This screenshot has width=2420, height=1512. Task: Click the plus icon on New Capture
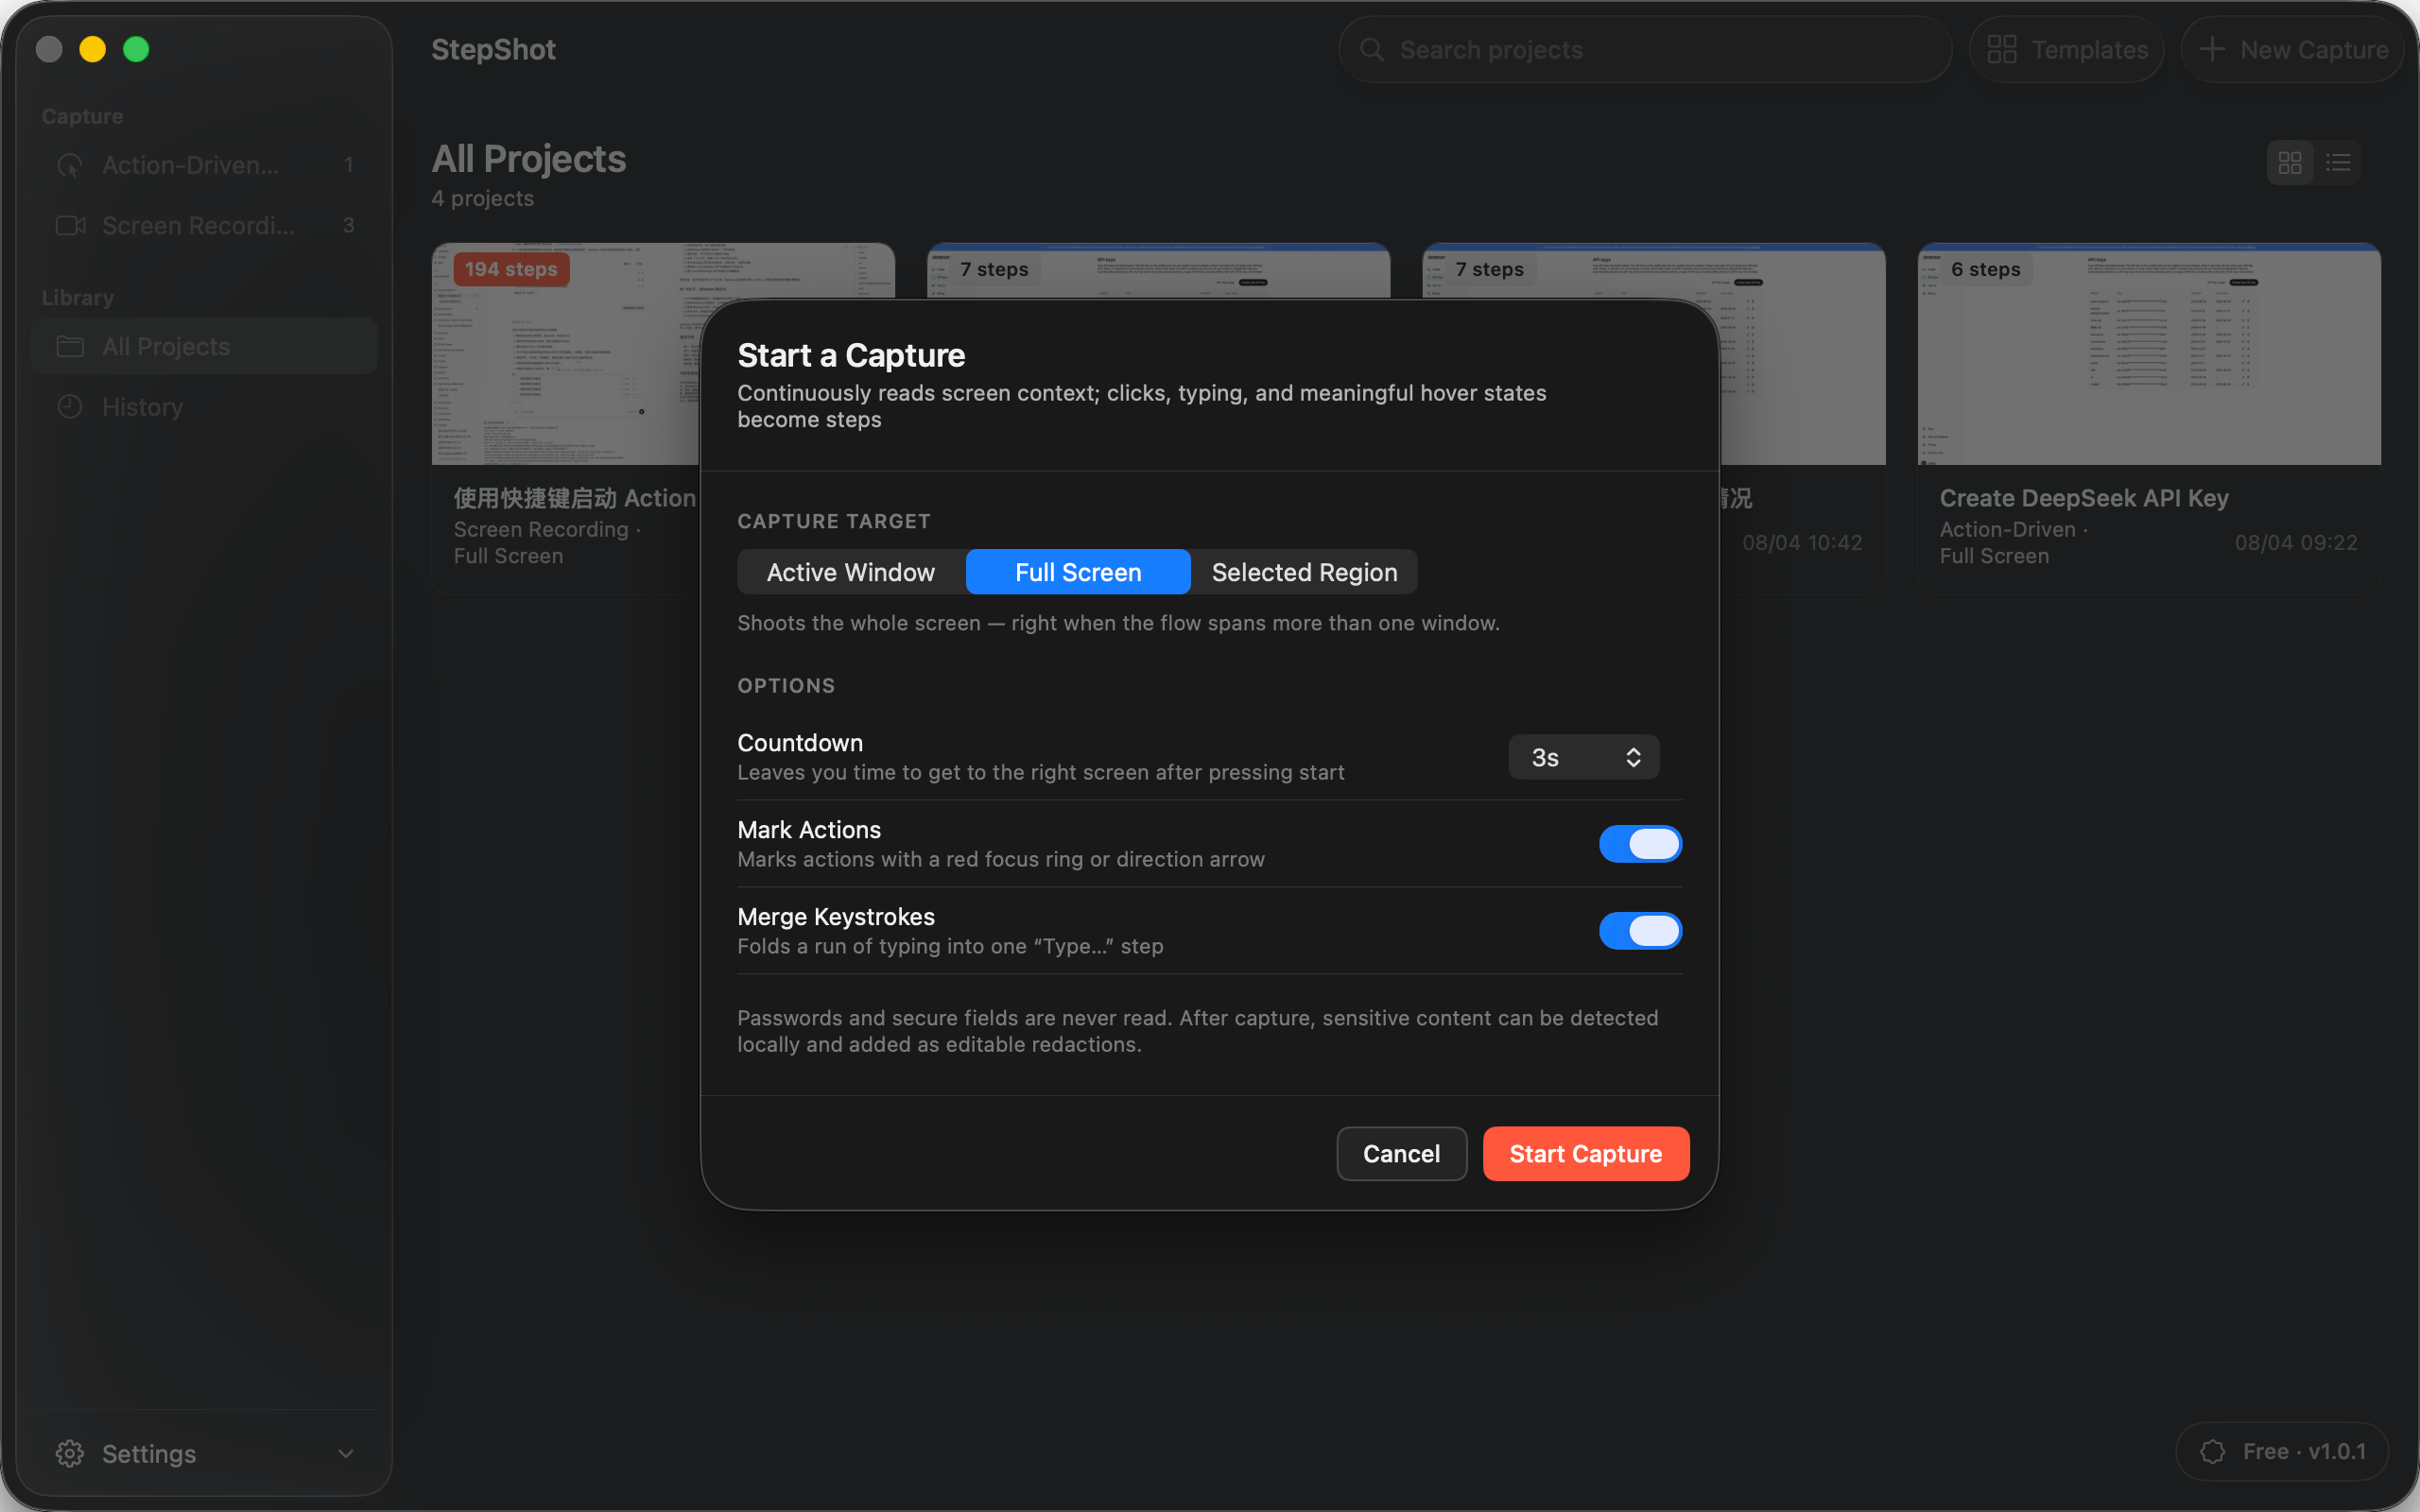click(x=2212, y=50)
